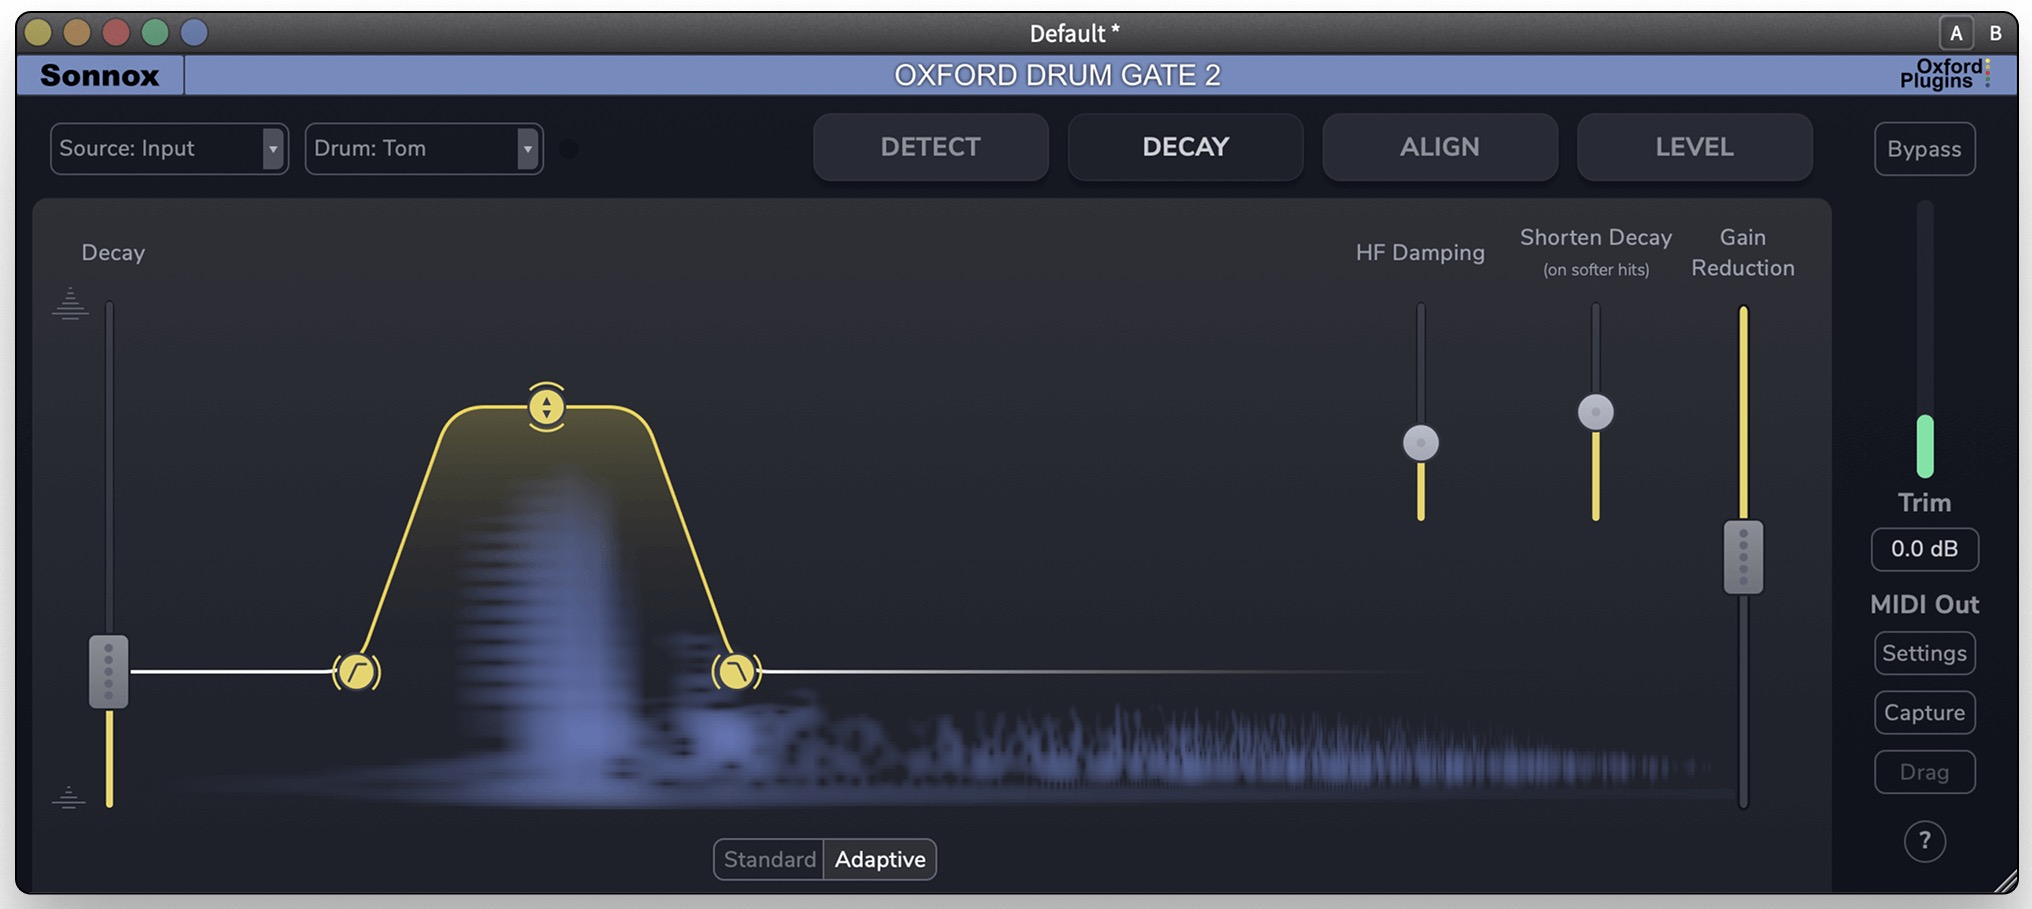Click the short decay icon below slider
The image size is (2032, 909).
[69, 797]
